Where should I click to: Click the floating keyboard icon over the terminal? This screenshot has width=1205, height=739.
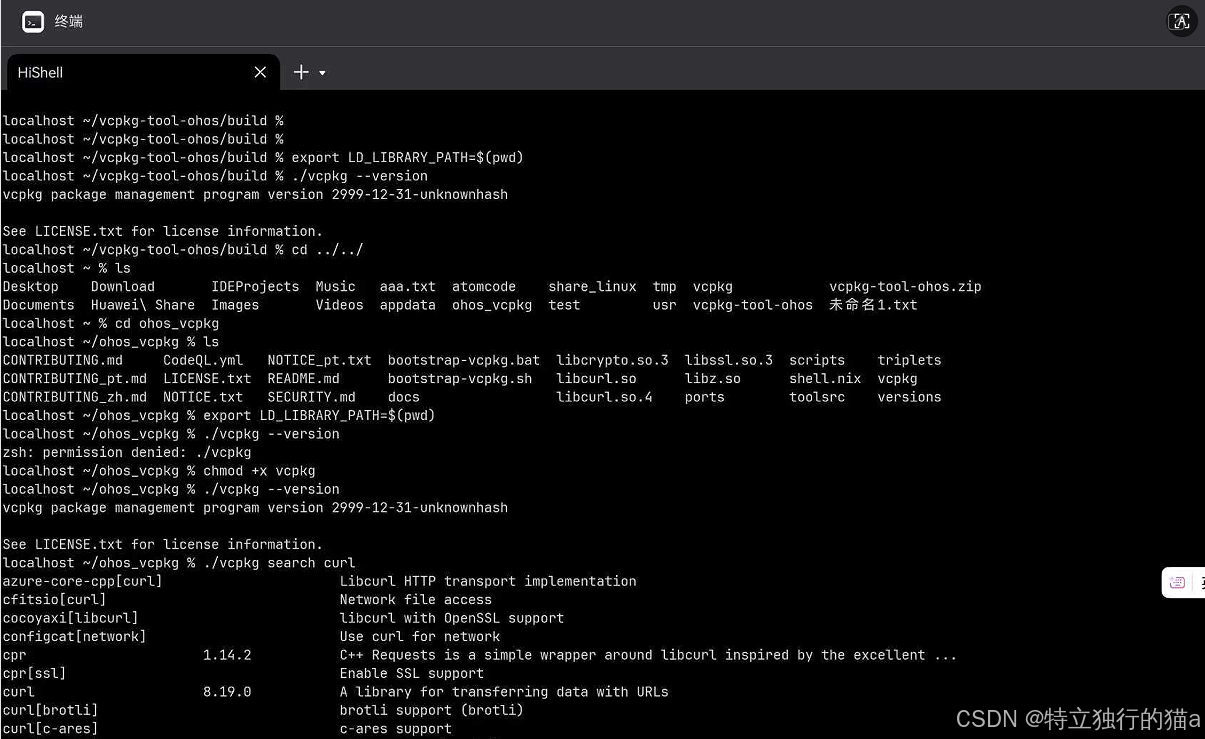pyautogui.click(x=1177, y=582)
